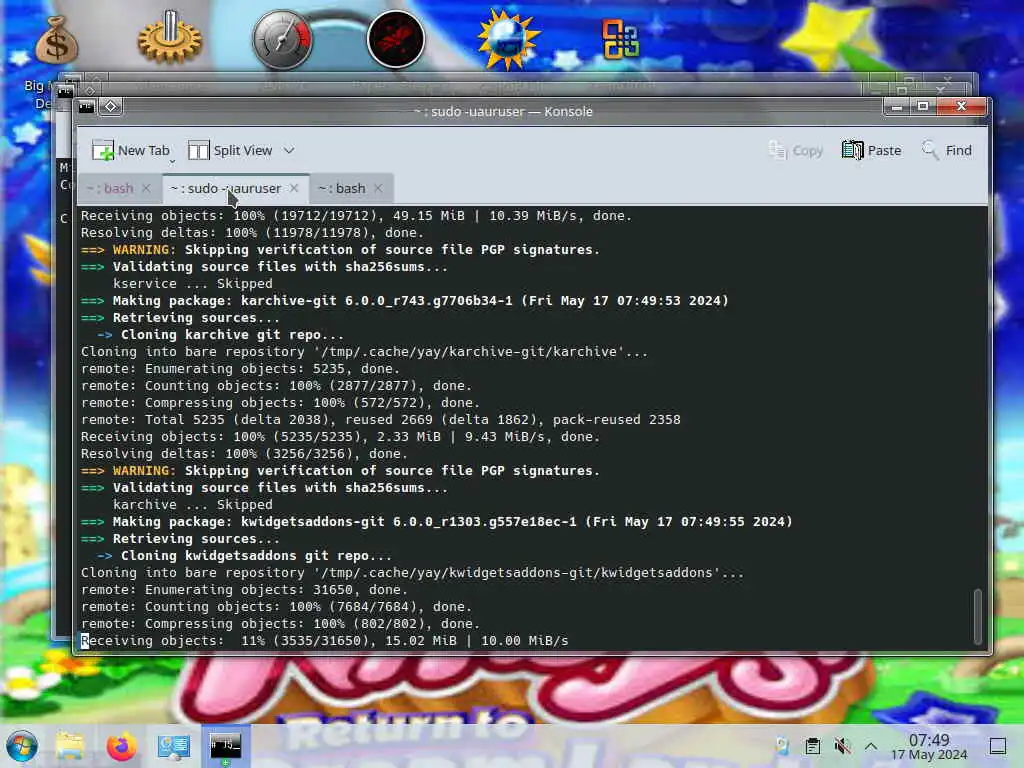Click the Konsole terminal scrollbar handle

[978, 616]
